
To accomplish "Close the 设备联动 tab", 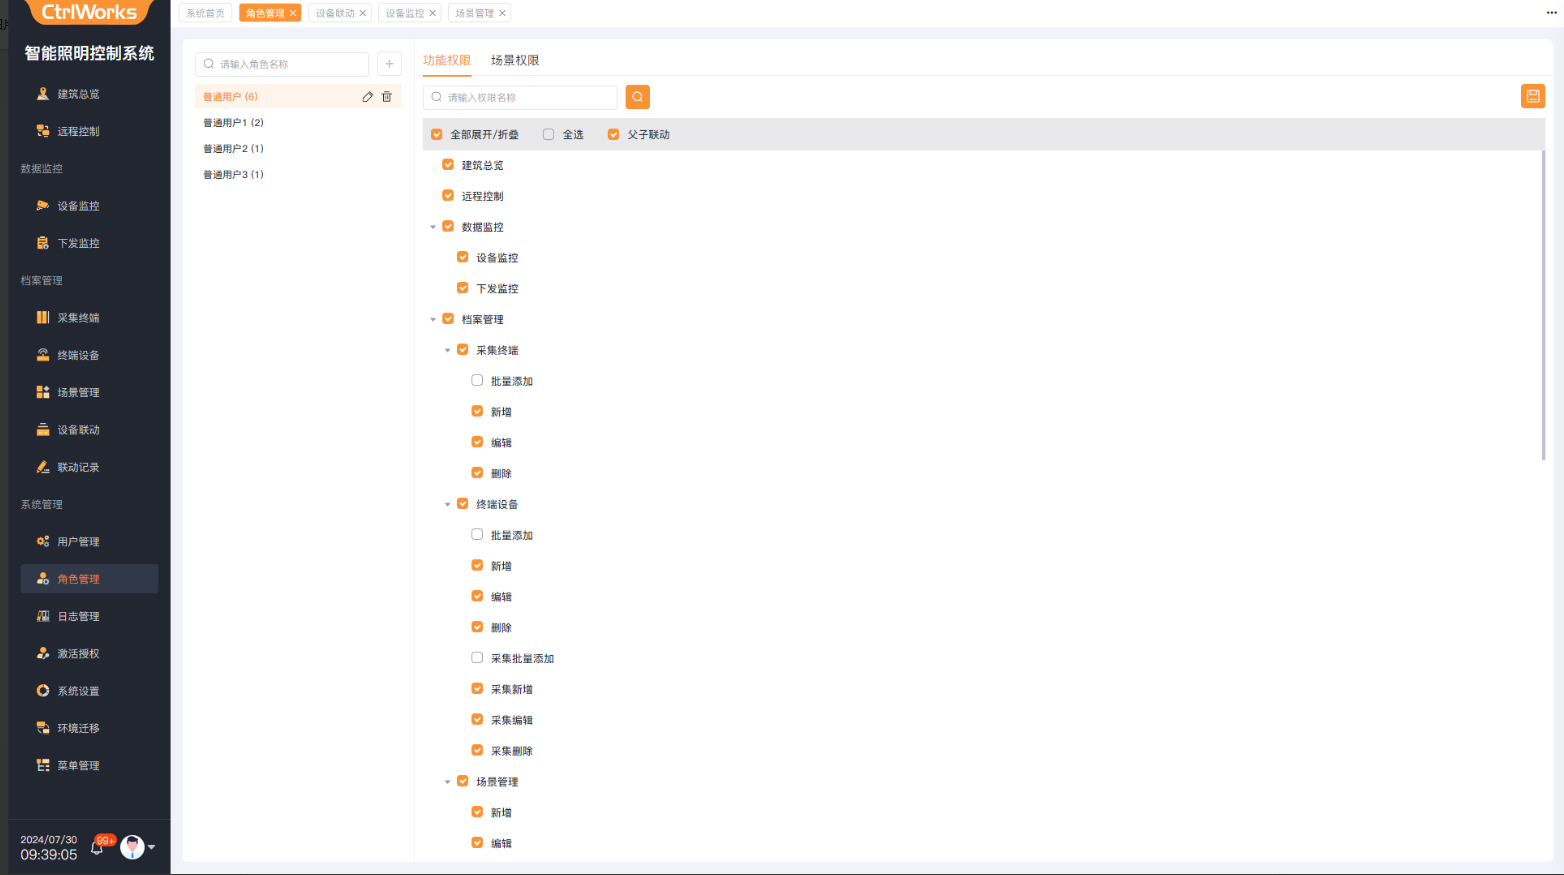I will click(x=363, y=13).
